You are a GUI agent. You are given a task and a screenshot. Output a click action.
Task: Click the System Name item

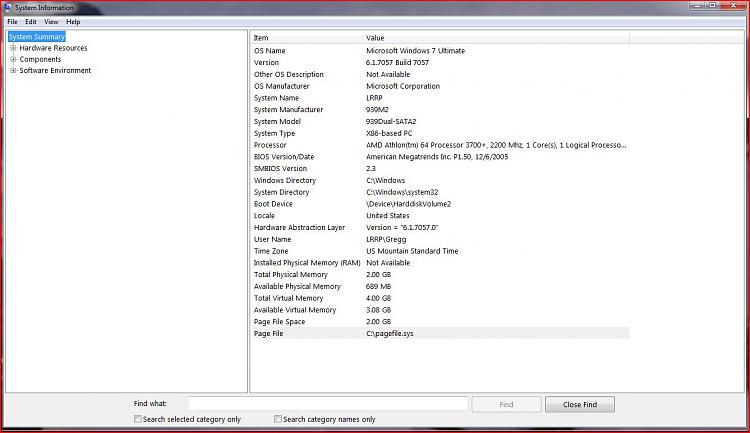(x=276, y=98)
